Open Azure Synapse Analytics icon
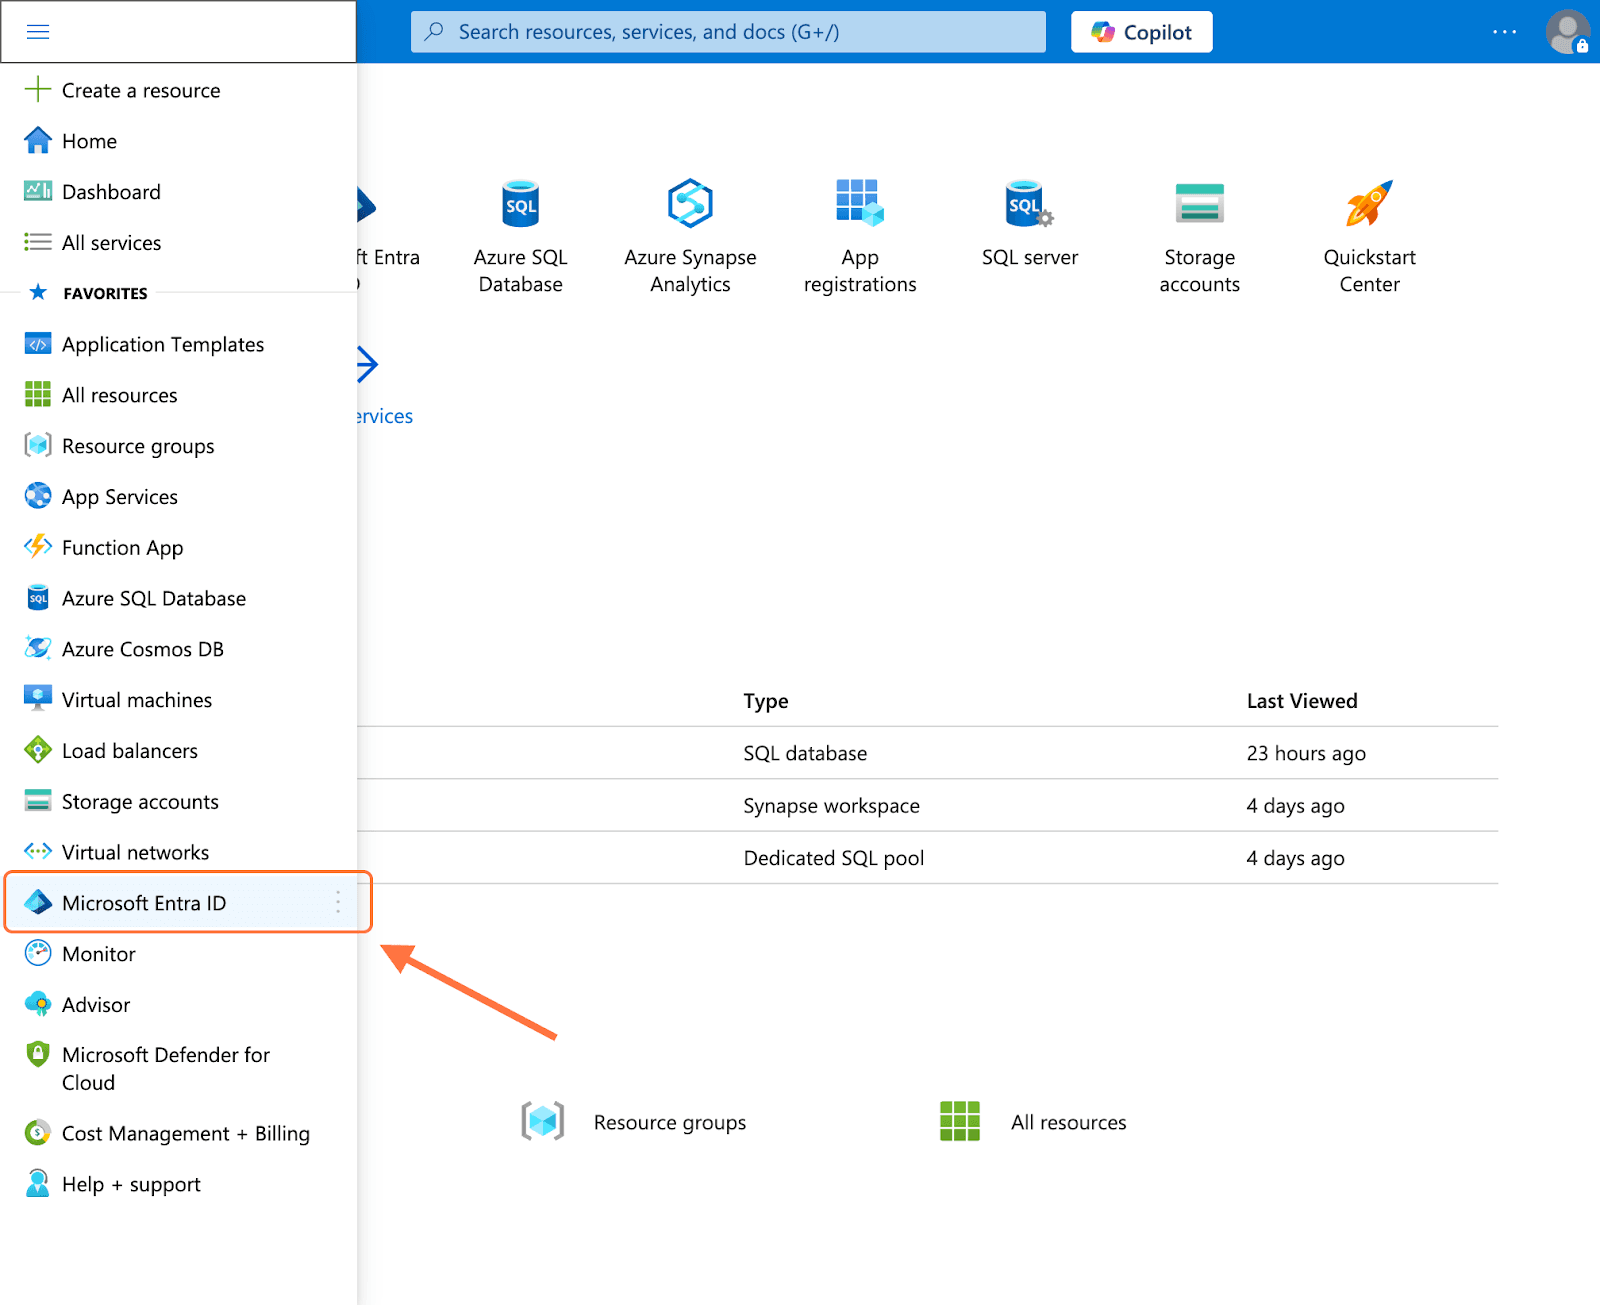 690,204
